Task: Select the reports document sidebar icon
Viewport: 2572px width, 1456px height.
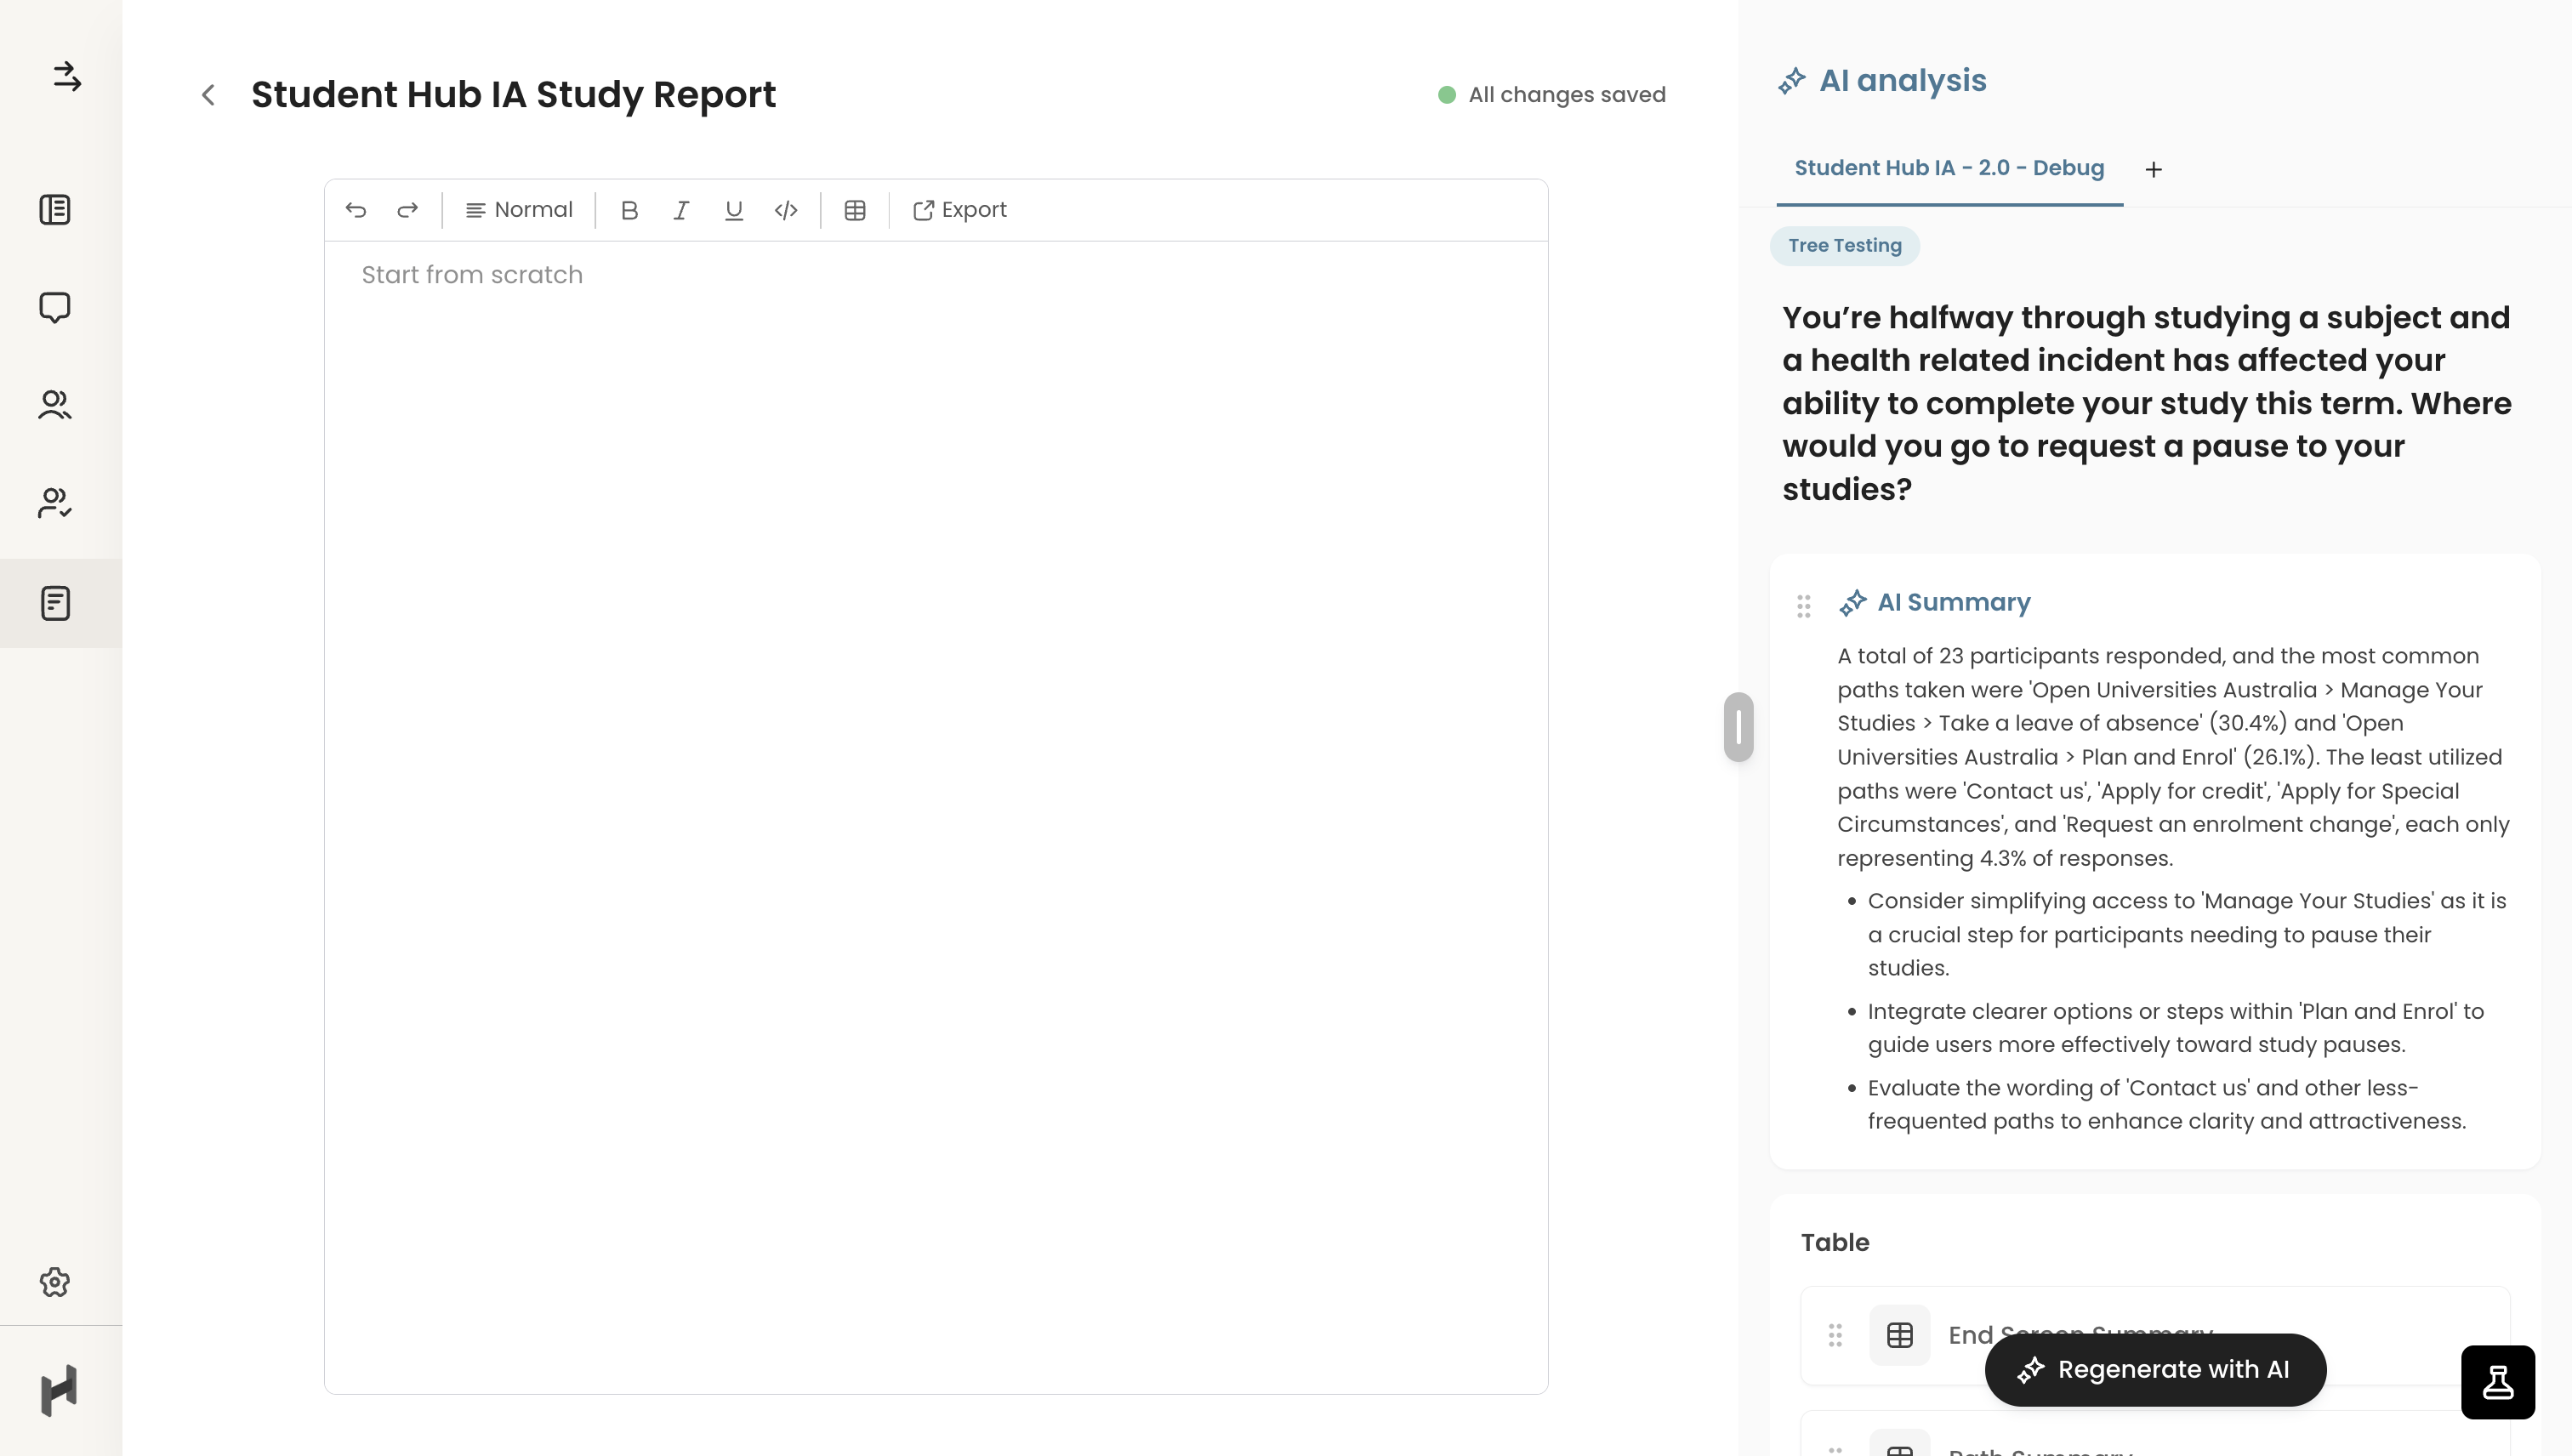Action: (55, 603)
